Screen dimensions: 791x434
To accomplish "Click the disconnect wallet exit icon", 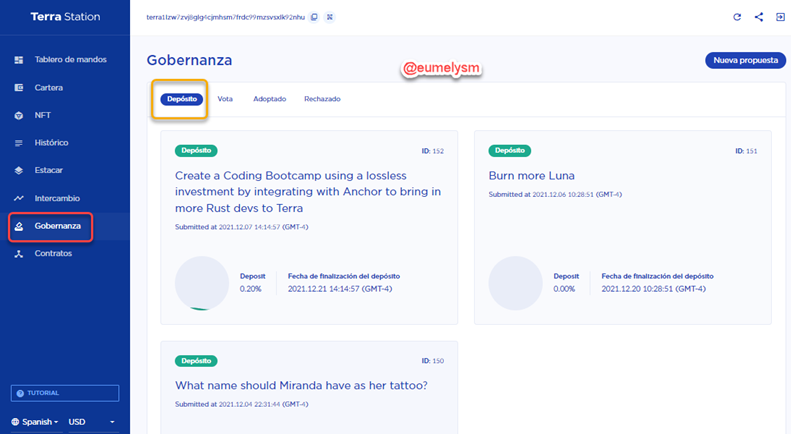I will (x=780, y=17).
